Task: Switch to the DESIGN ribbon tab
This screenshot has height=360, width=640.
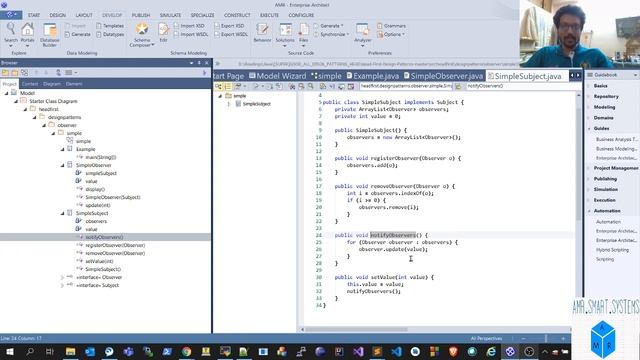Action: (x=58, y=15)
